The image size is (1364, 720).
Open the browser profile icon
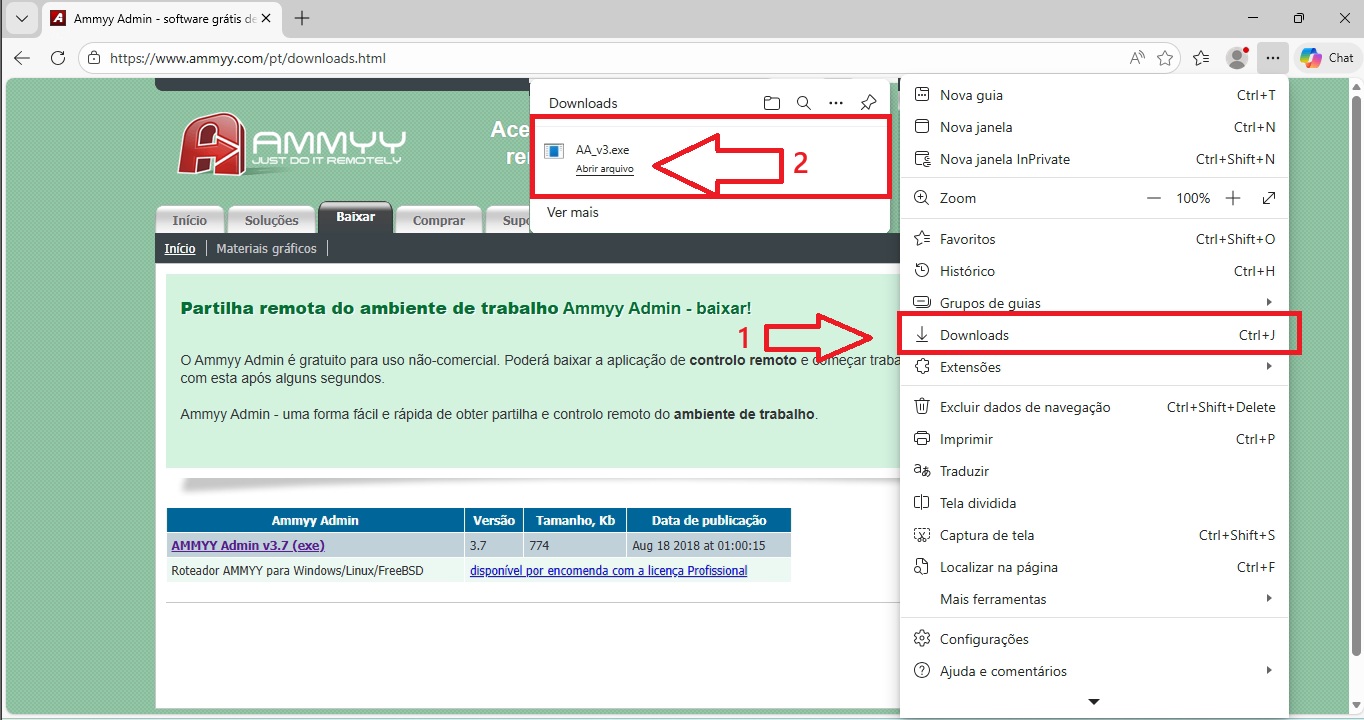[1238, 58]
